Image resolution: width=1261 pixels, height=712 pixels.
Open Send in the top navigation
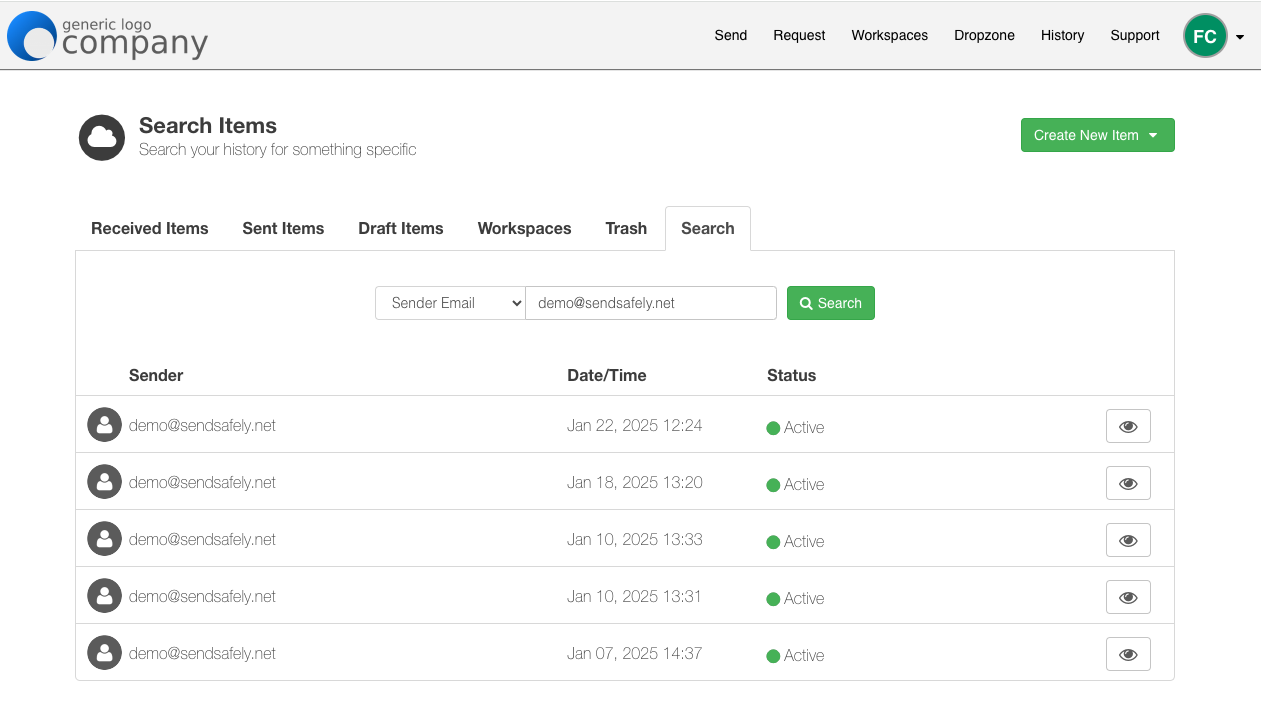click(731, 35)
